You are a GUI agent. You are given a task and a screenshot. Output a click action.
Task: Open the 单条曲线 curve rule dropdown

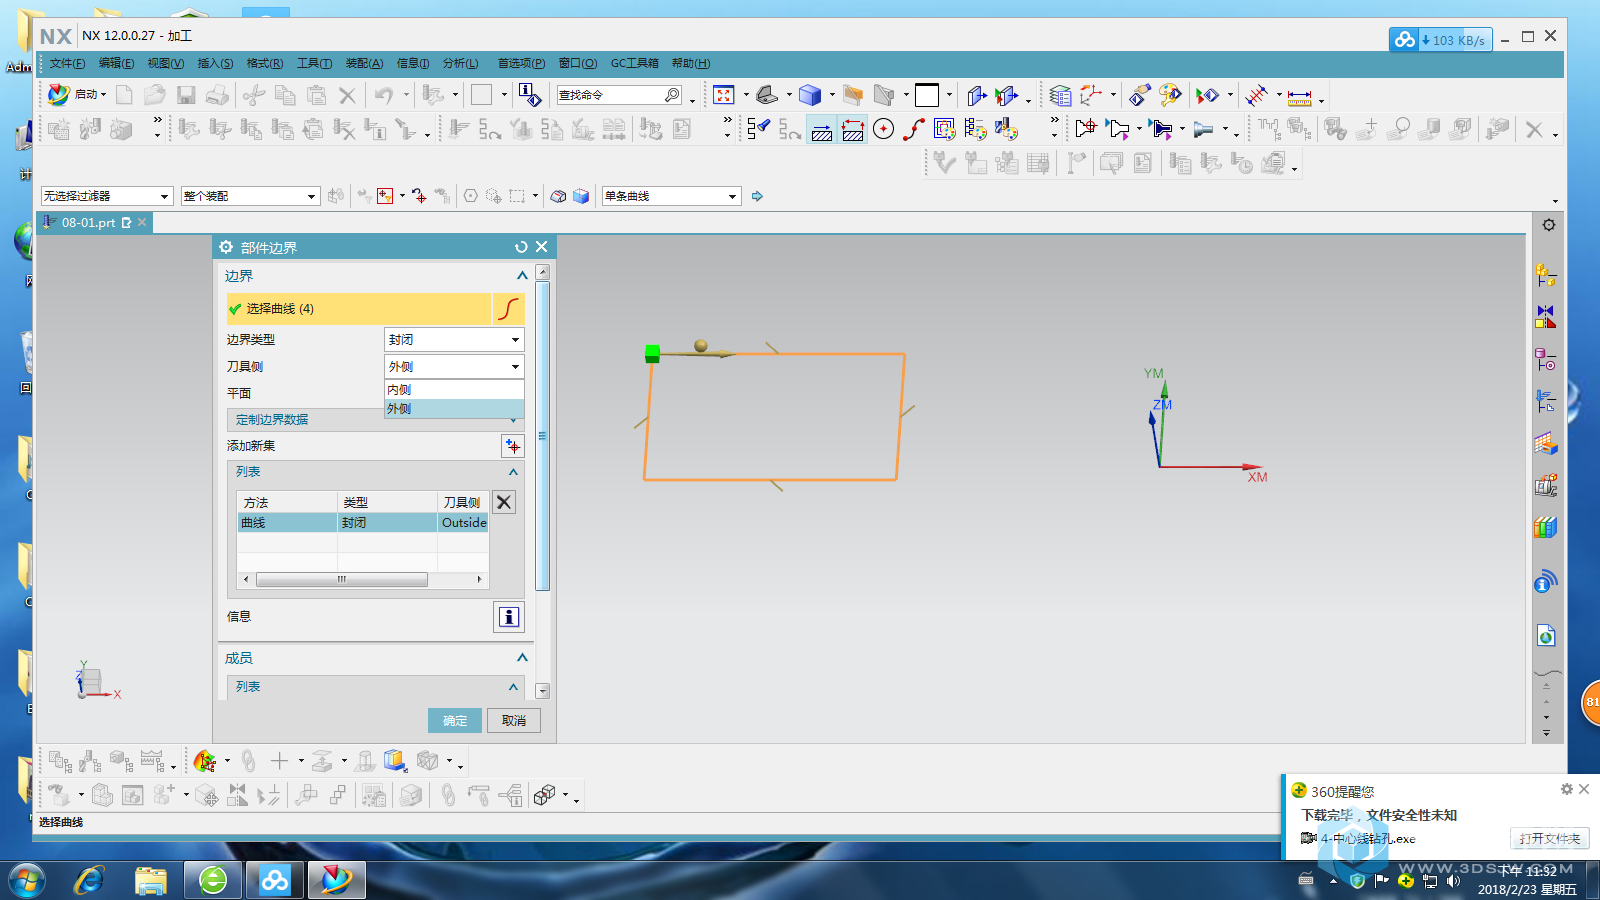click(671, 196)
